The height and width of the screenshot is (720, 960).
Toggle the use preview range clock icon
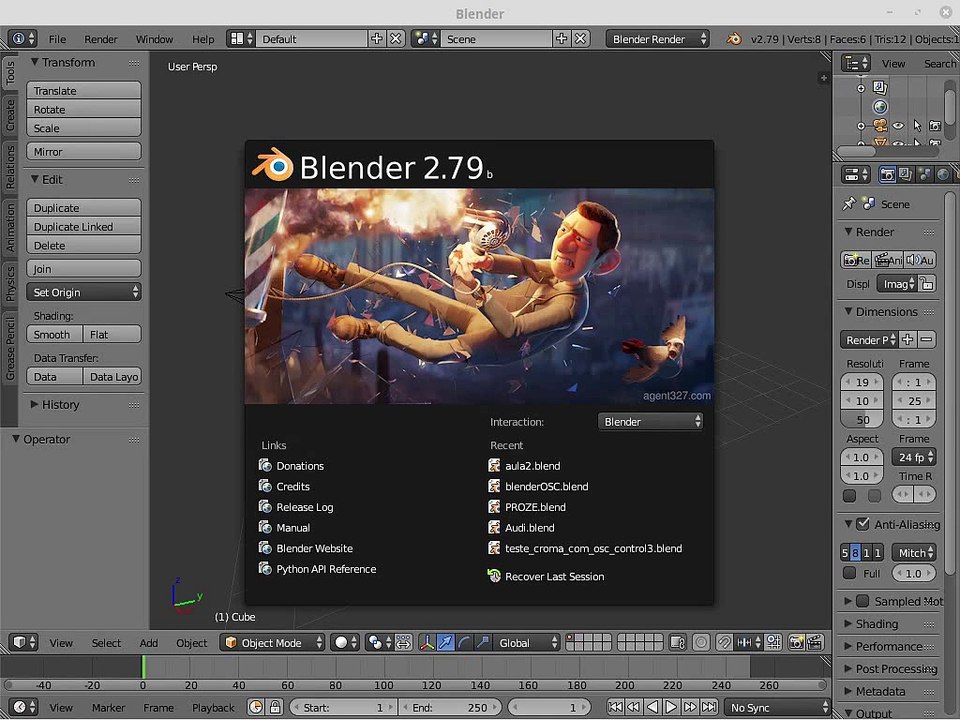tap(256, 707)
